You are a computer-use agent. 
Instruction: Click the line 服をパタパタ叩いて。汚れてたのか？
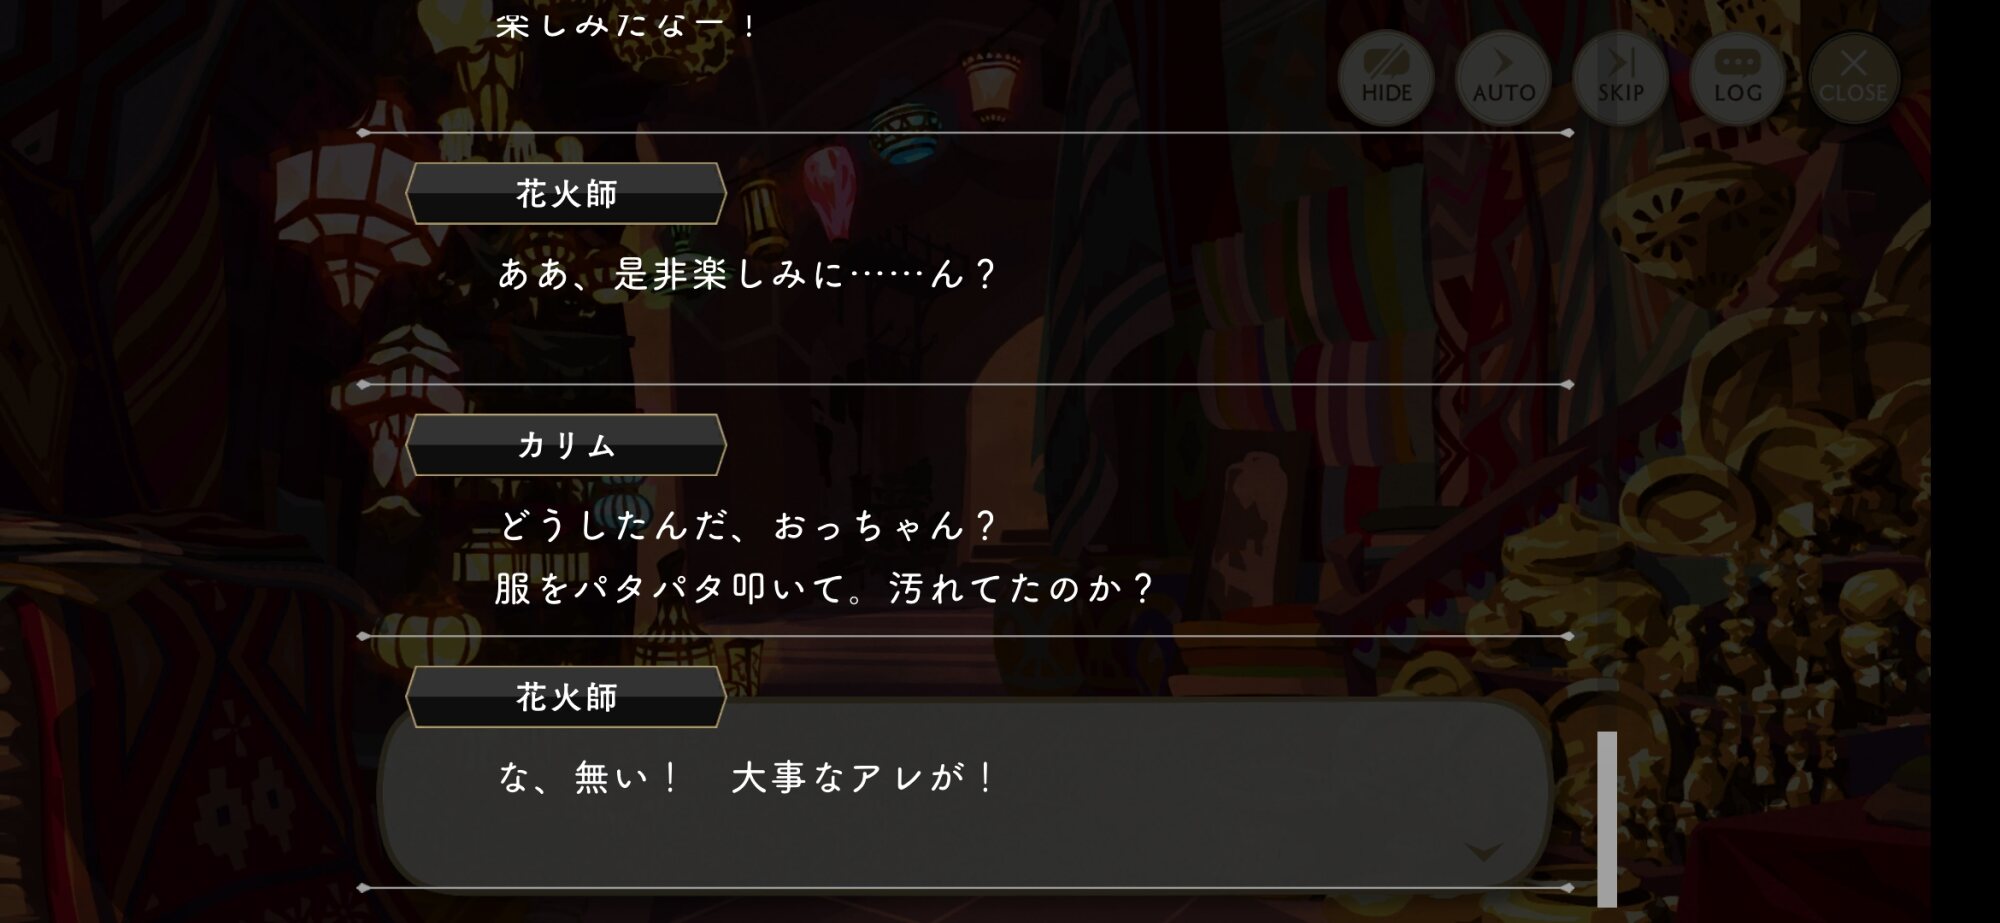click(x=826, y=588)
